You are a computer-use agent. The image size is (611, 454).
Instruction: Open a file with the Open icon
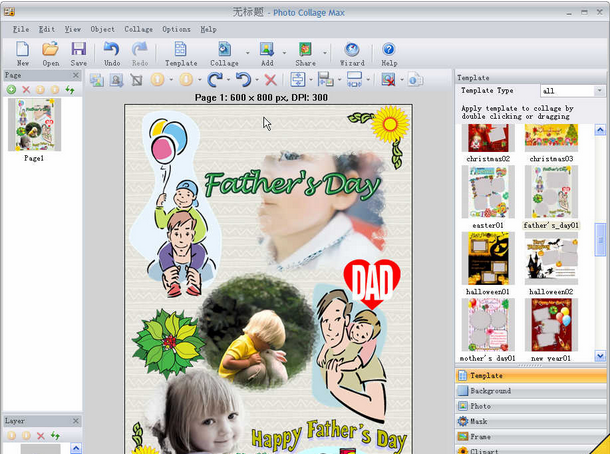51,50
